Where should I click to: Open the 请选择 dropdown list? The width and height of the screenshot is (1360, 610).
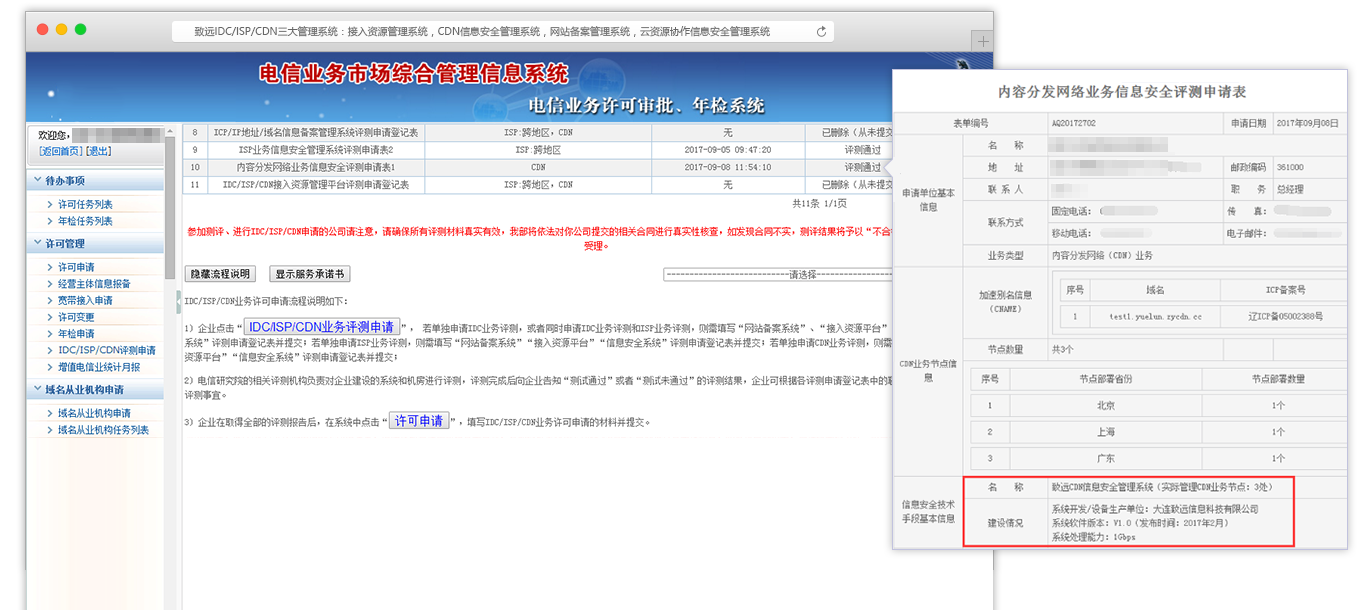tap(780, 274)
